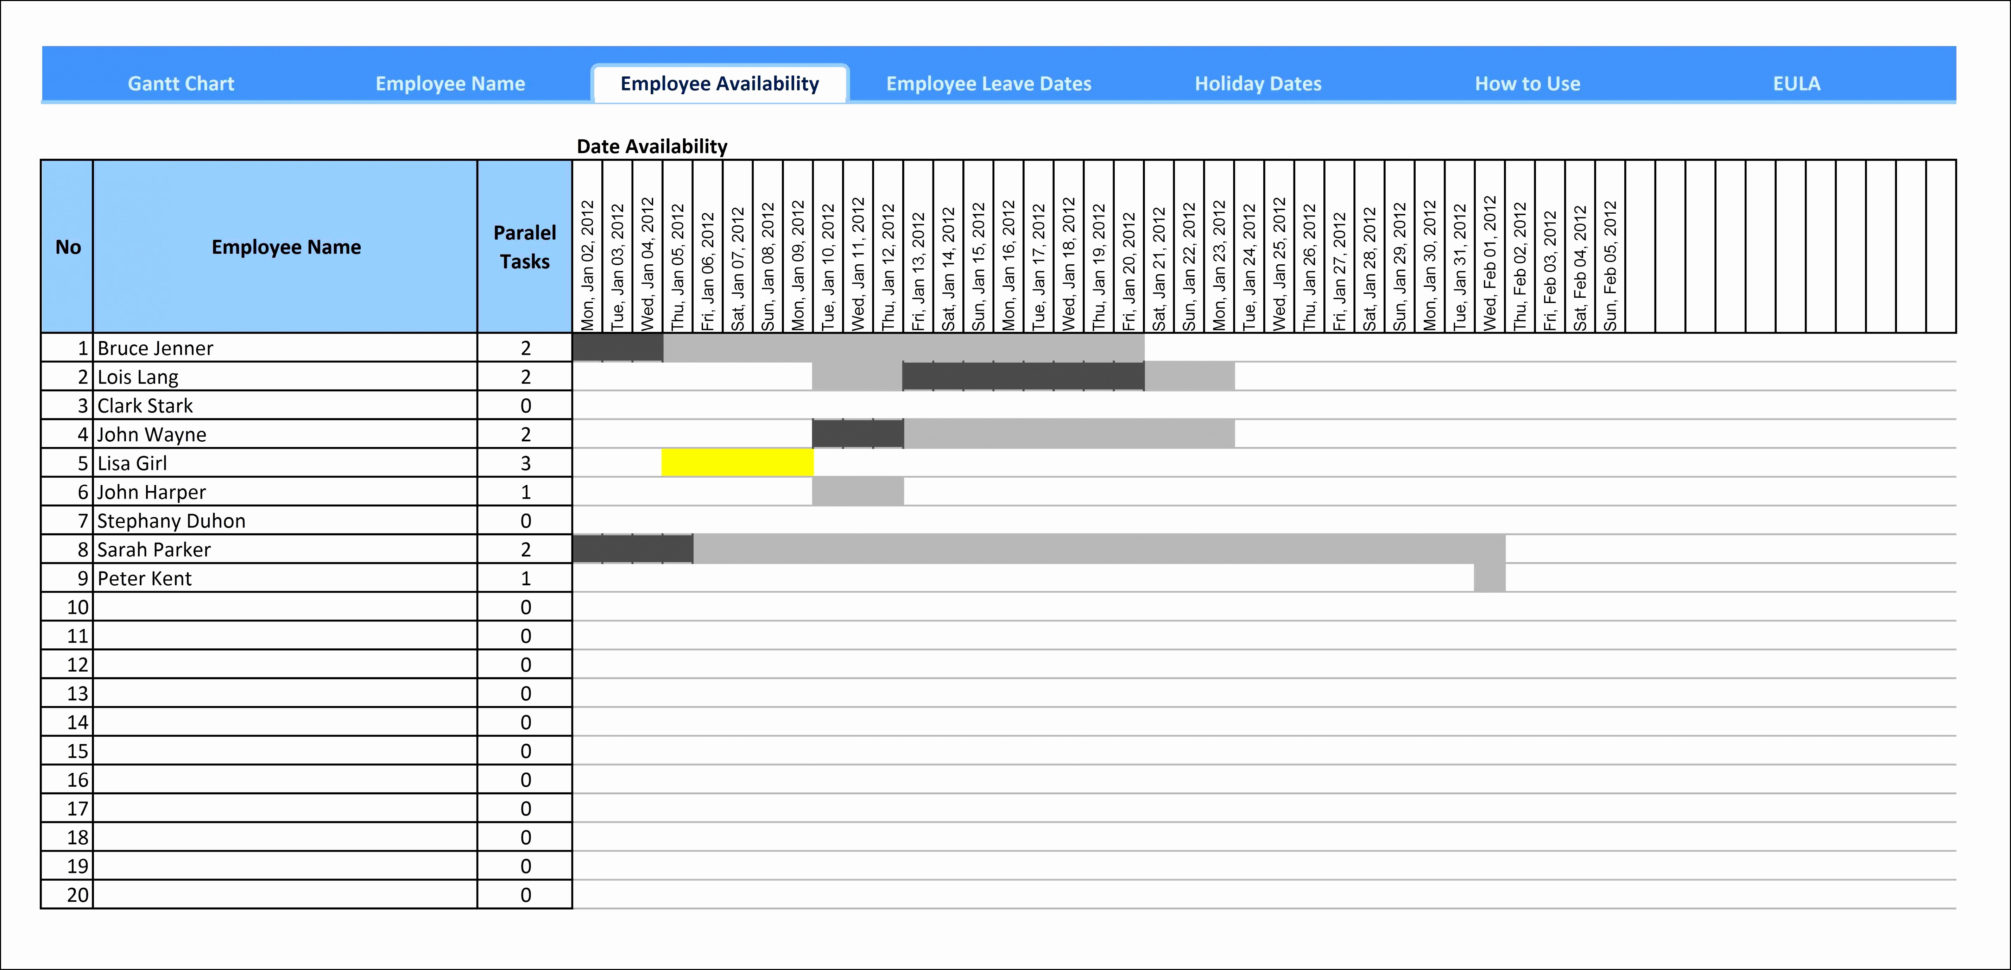Click row number 10 in the No column
The height and width of the screenshot is (970, 2011).
(x=67, y=606)
